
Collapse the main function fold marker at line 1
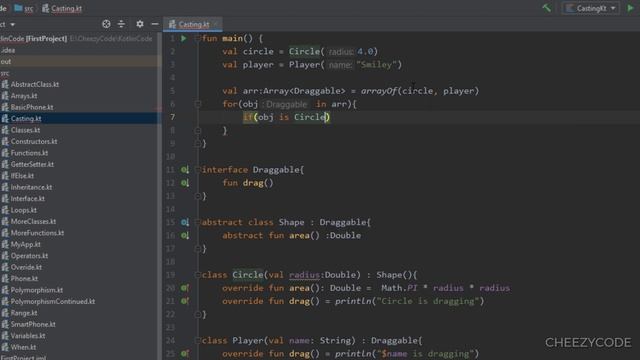198,38
